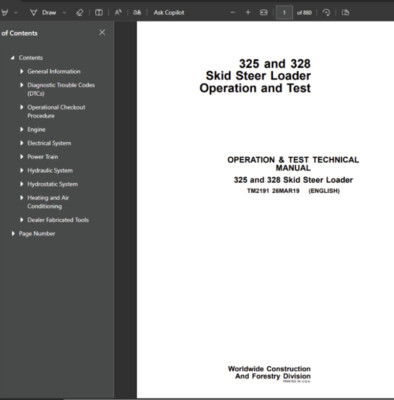Open the Contents root entry

[31, 58]
